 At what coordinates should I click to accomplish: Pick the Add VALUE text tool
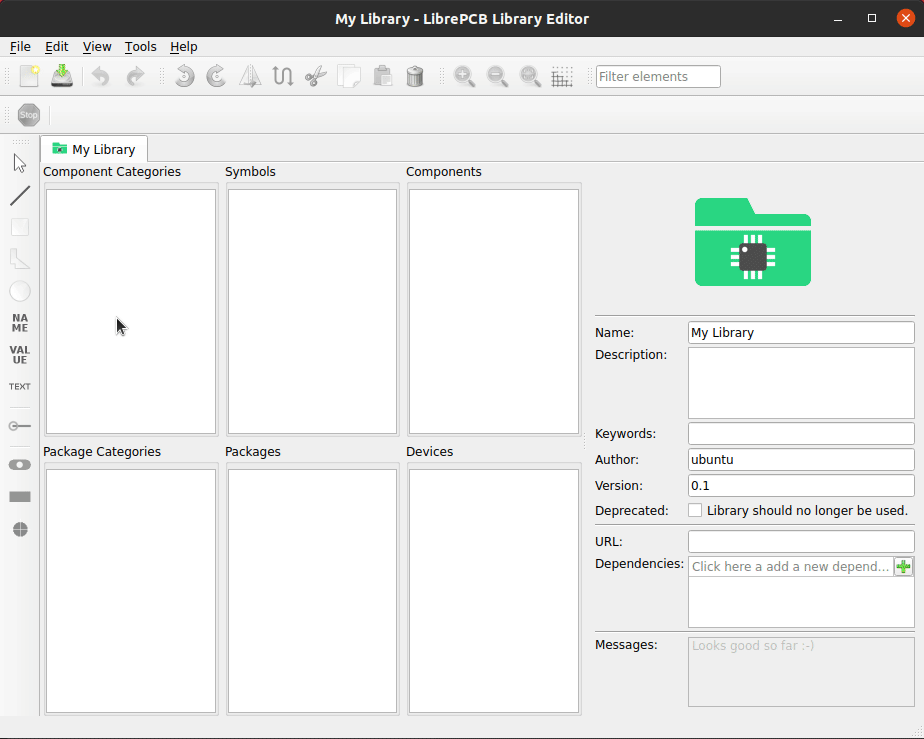click(x=20, y=355)
